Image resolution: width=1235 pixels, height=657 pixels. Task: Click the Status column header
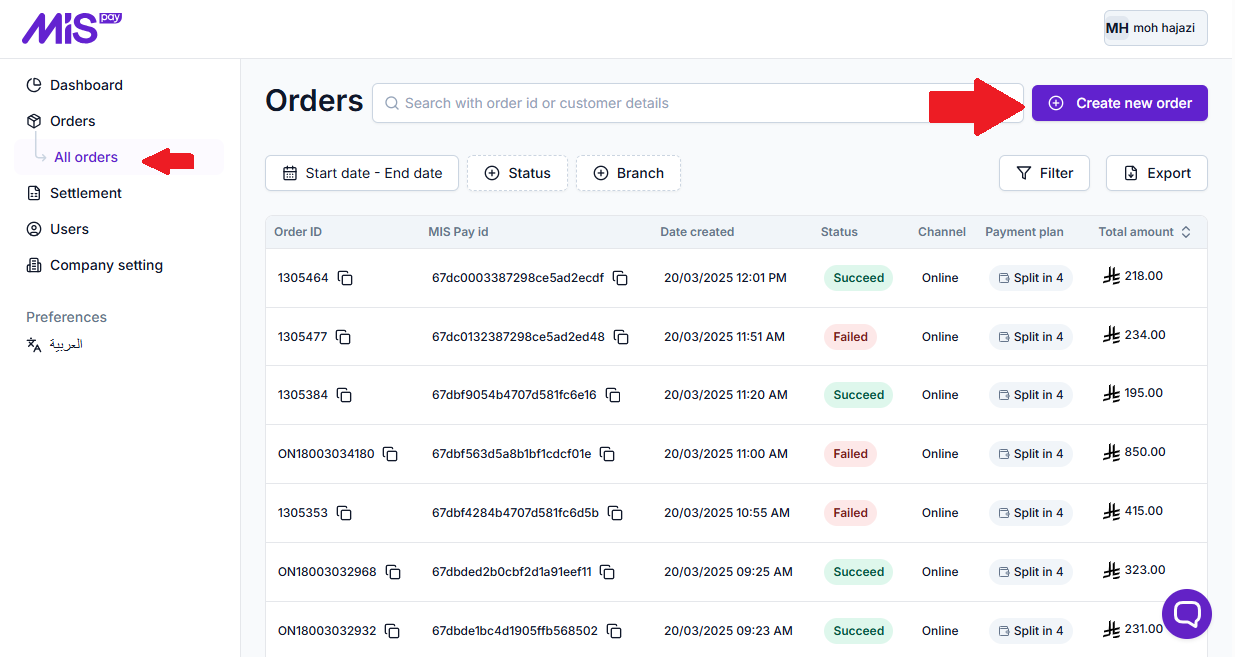pyautogui.click(x=839, y=232)
